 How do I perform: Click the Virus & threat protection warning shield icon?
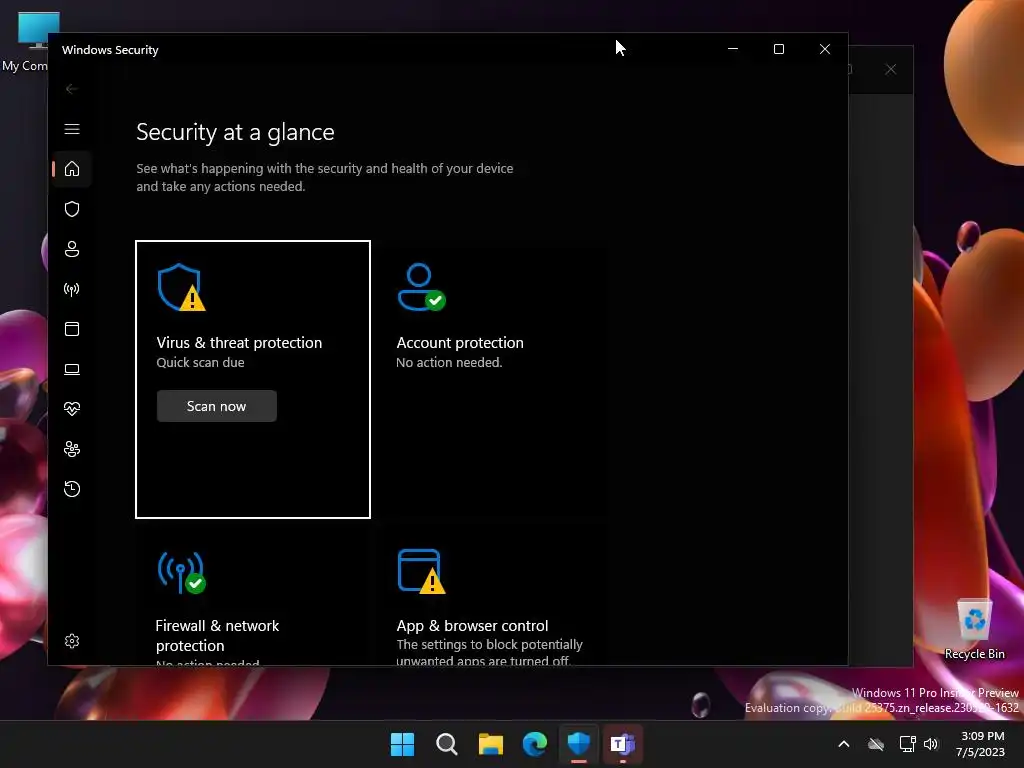(x=181, y=287)
